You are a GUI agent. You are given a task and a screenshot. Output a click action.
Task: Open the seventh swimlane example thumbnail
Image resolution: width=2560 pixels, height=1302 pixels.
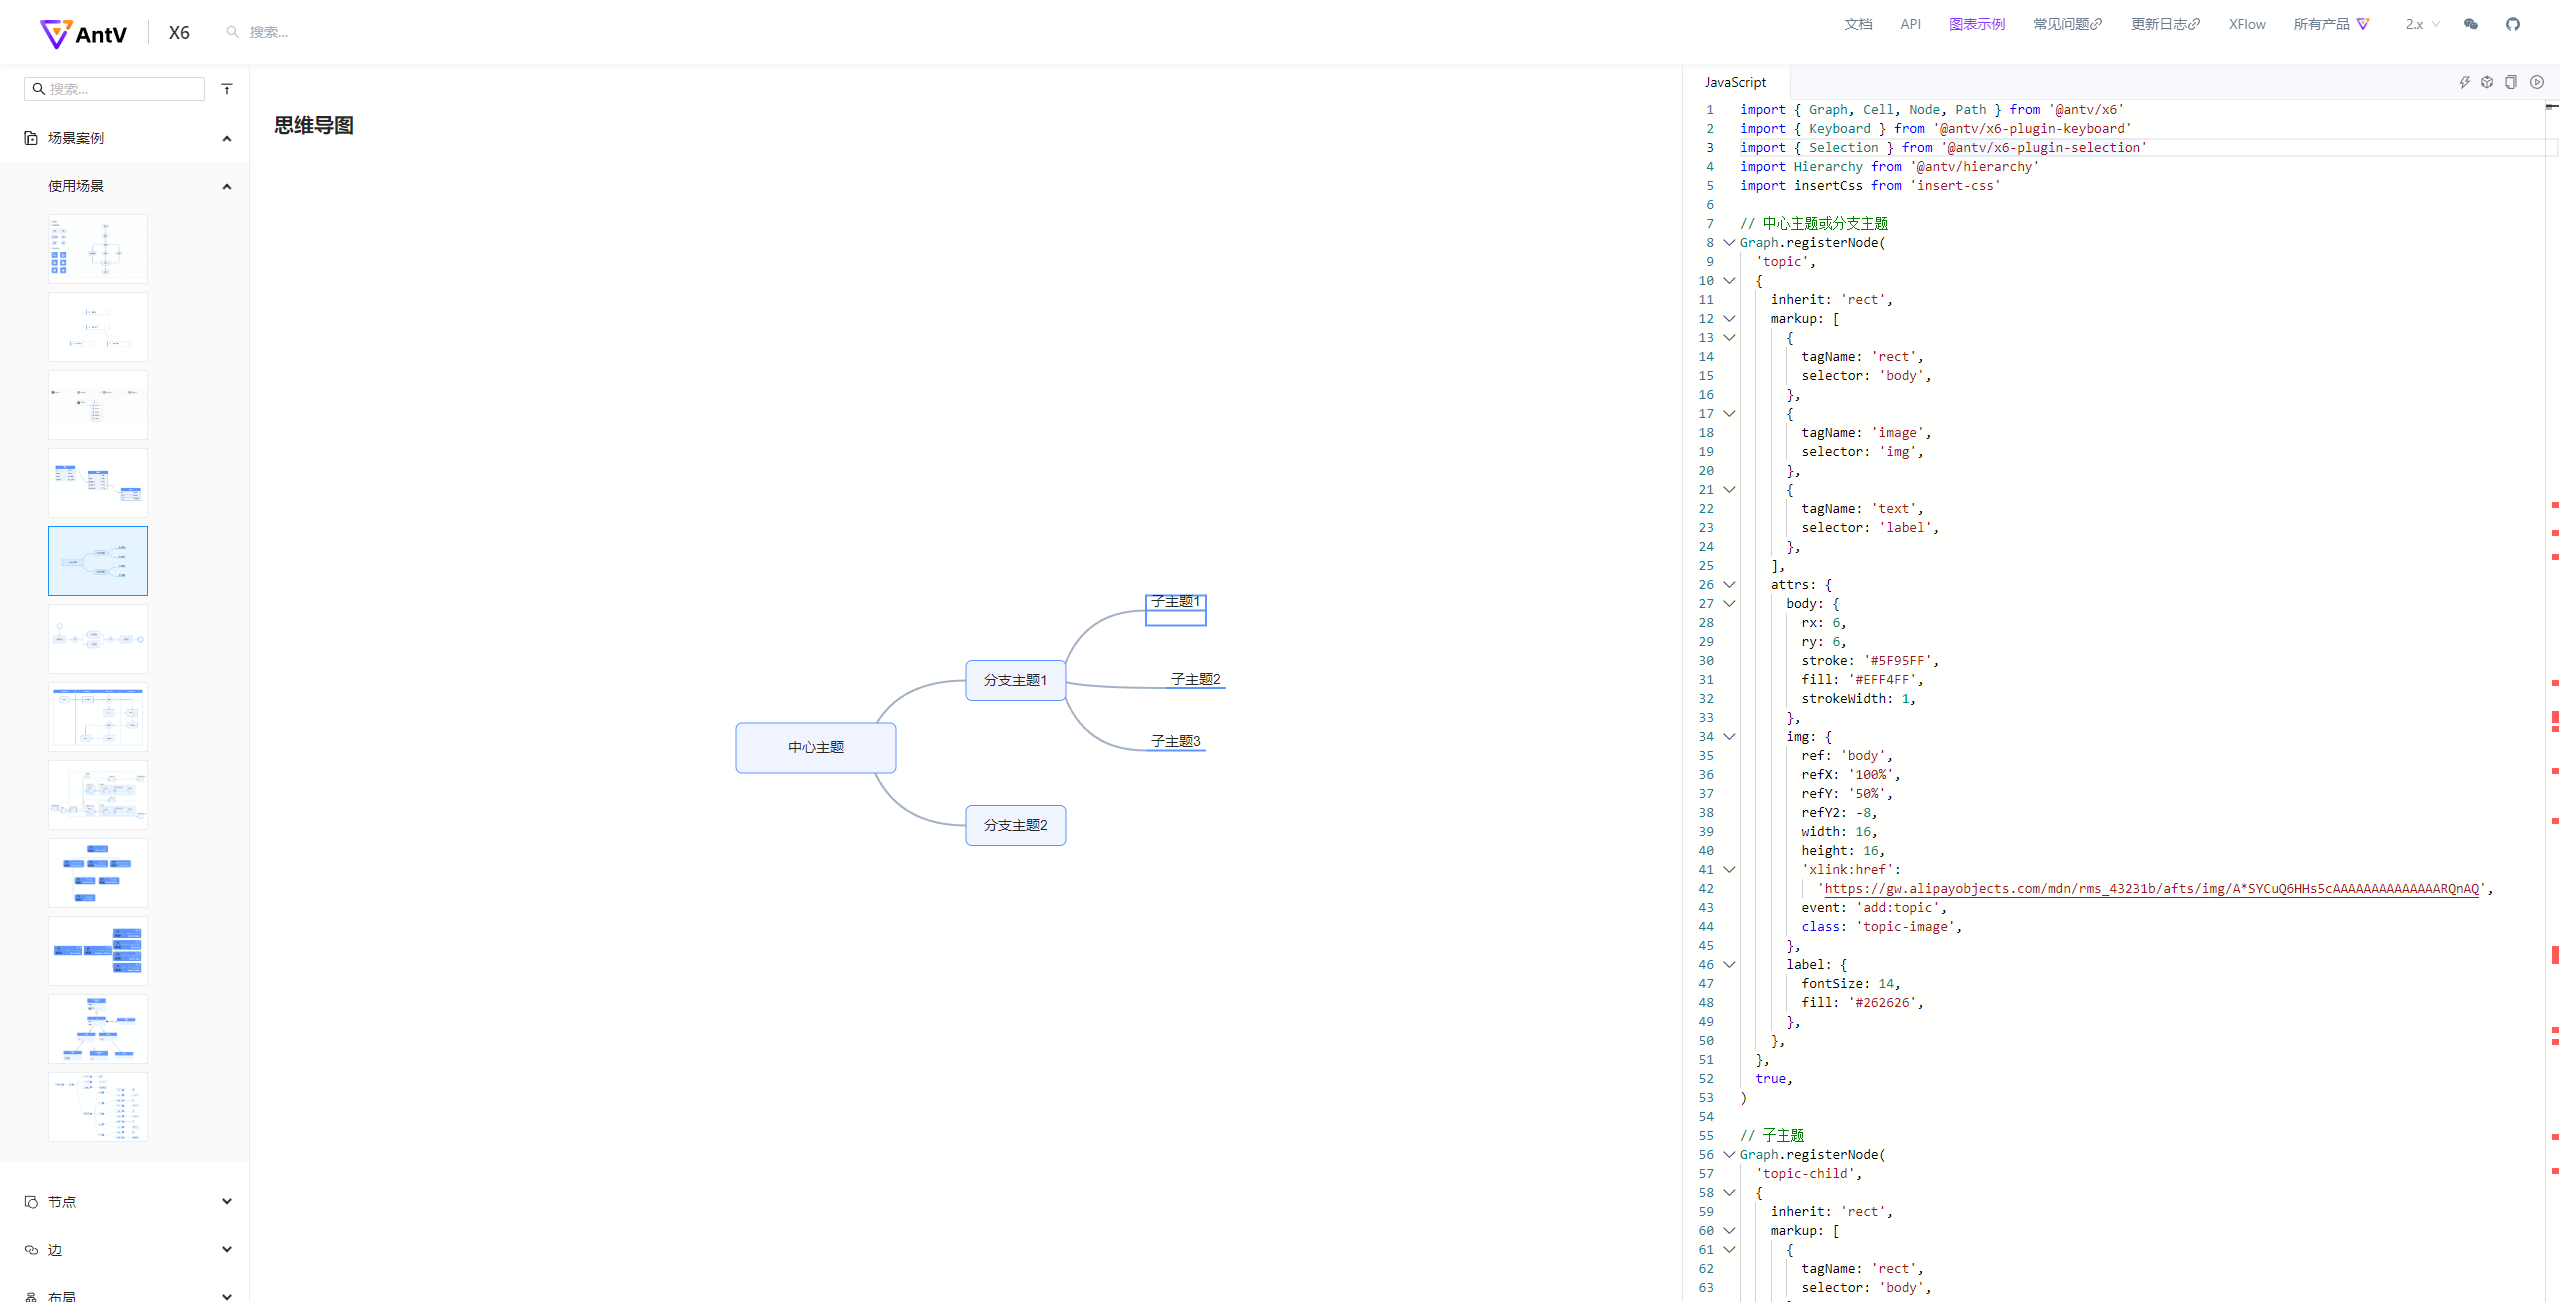pyautogui.click(x=98, y=717)
